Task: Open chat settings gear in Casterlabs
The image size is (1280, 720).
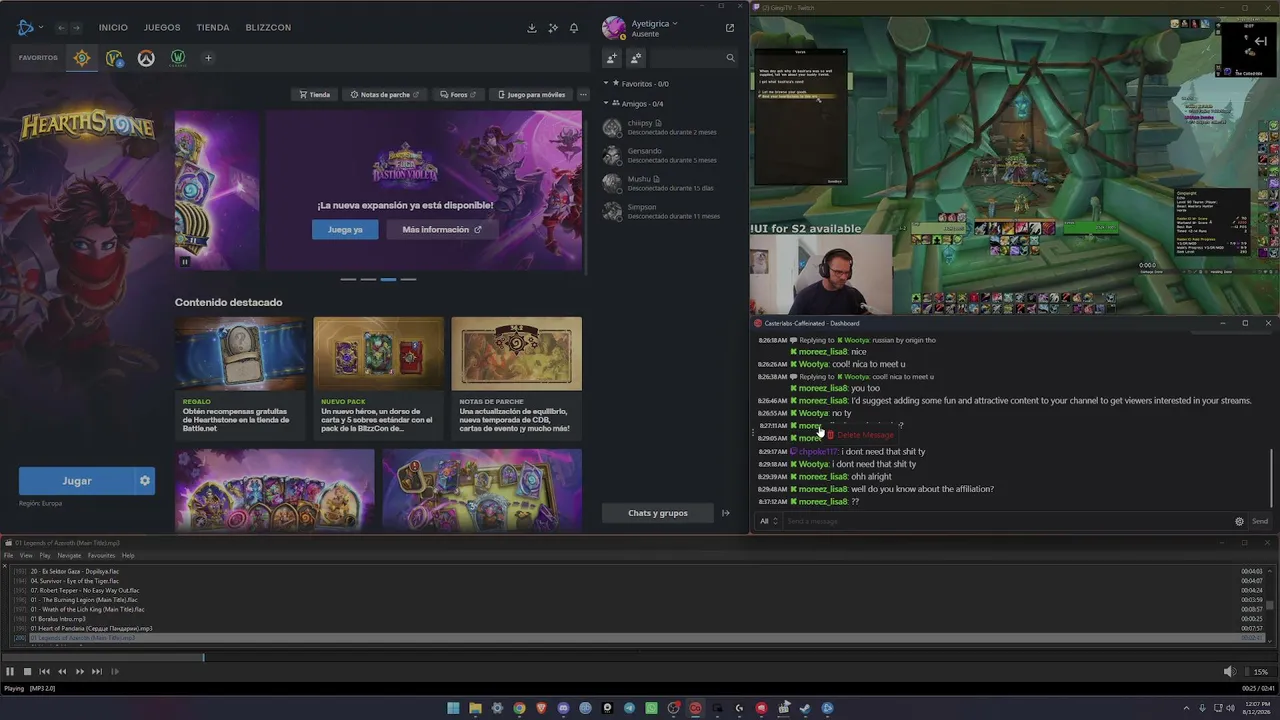Action: point(1239,521)
